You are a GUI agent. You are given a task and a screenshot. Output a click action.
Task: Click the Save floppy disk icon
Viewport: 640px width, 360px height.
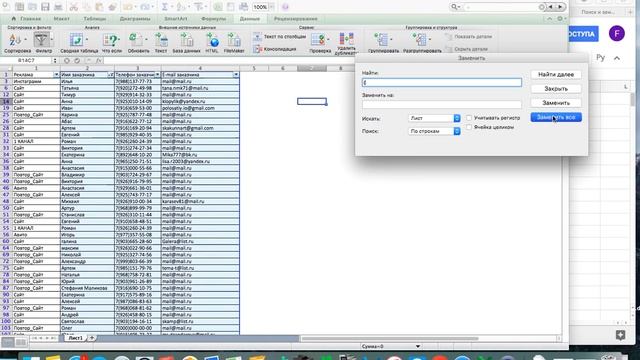pyautogui.click(x=45, y=7)
